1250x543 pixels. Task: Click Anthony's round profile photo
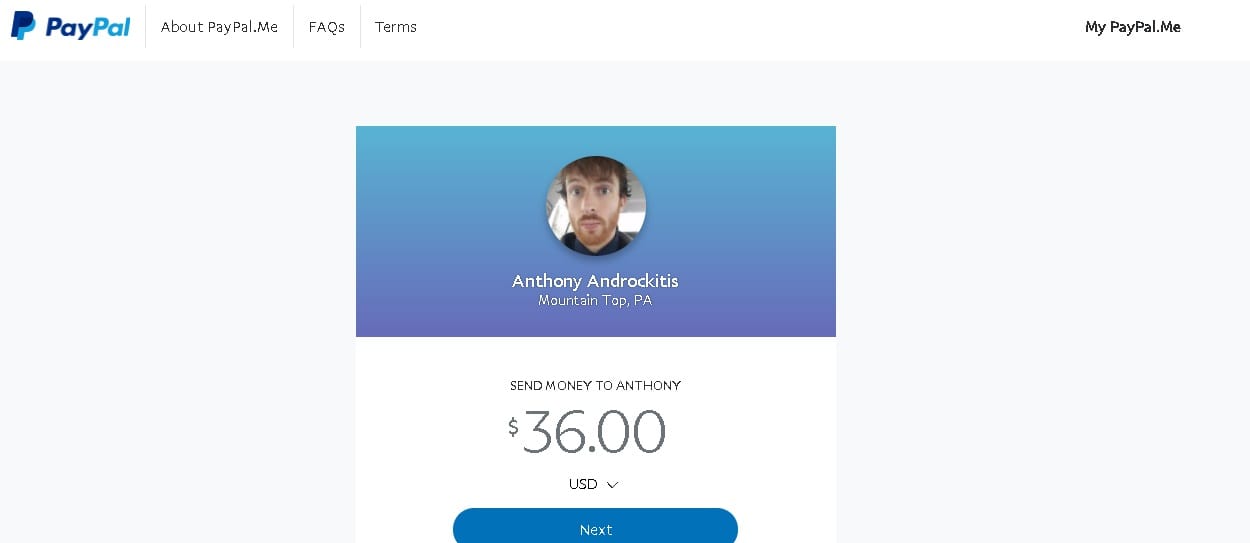tap(596, 206)
